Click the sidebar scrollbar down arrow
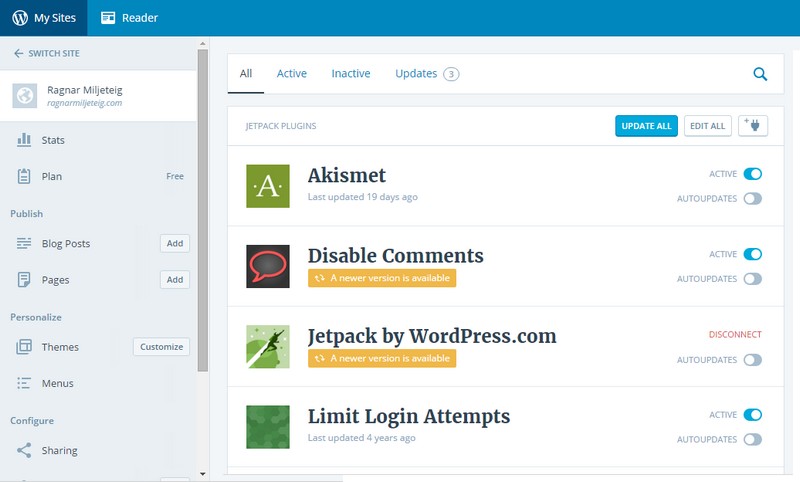This screenshot has width=800, height=482. tap(203, 474)
